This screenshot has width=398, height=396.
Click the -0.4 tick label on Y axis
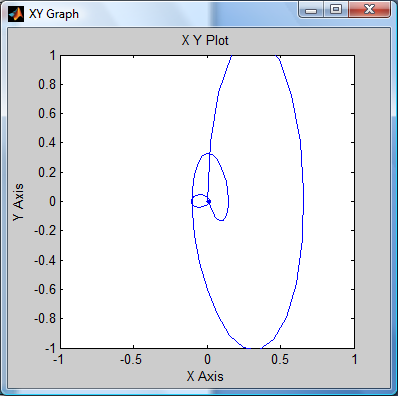coord(45,260)
